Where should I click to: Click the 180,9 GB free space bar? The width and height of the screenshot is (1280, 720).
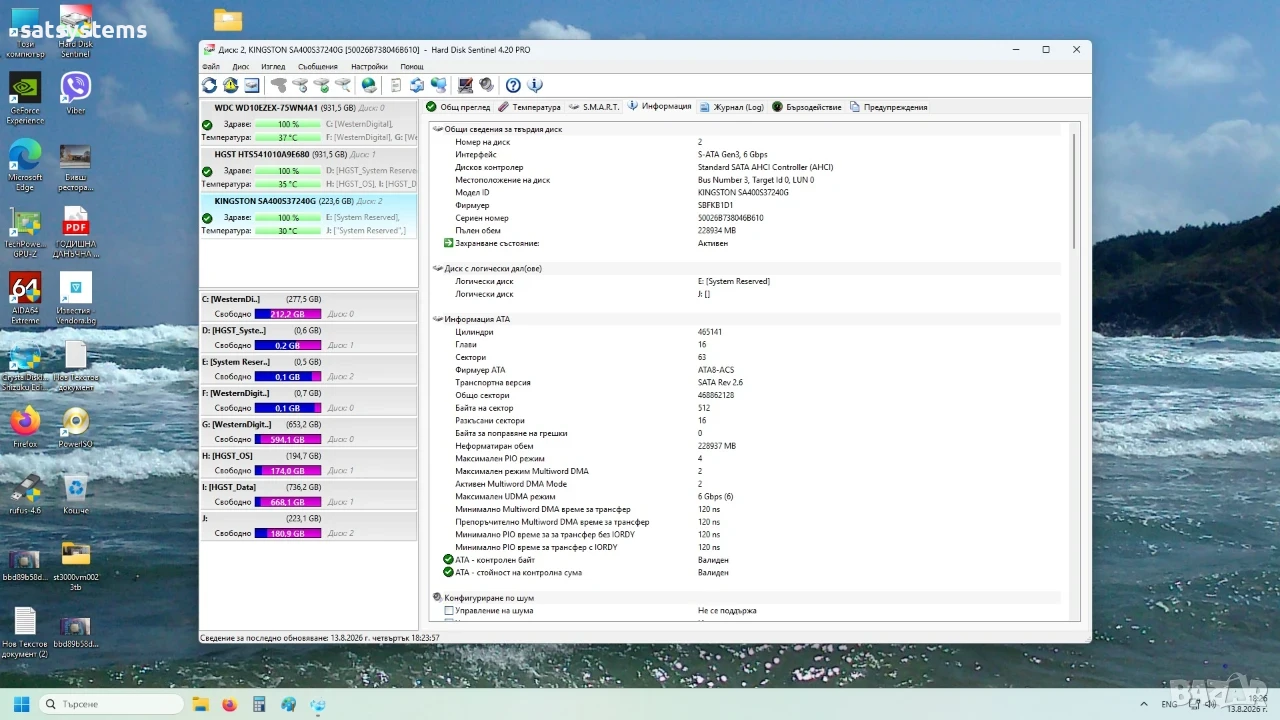pyautogui.click(x=288, y=533)
